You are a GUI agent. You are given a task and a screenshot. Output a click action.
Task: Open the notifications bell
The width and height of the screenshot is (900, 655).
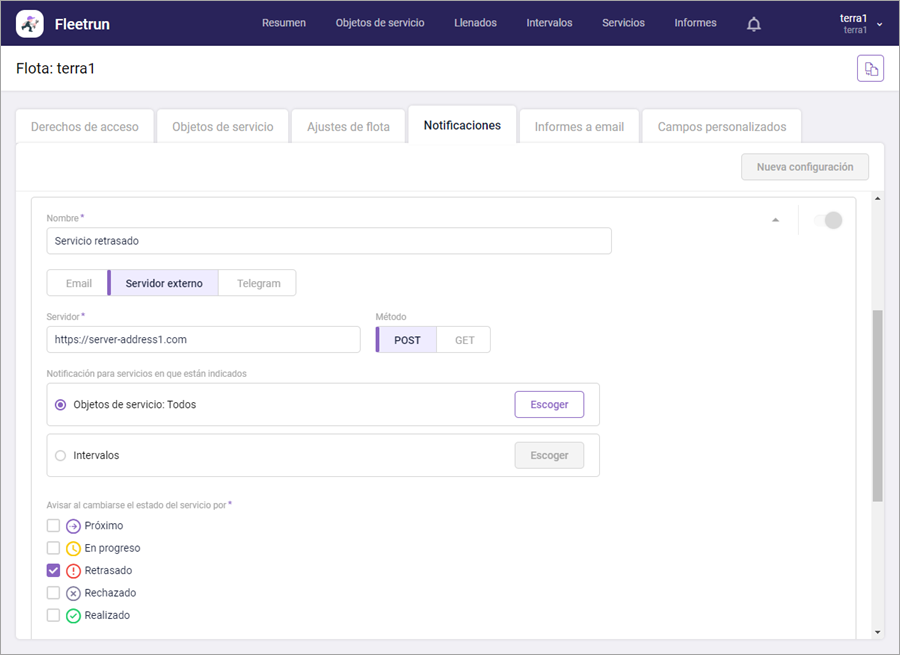[x=754, y=24]
